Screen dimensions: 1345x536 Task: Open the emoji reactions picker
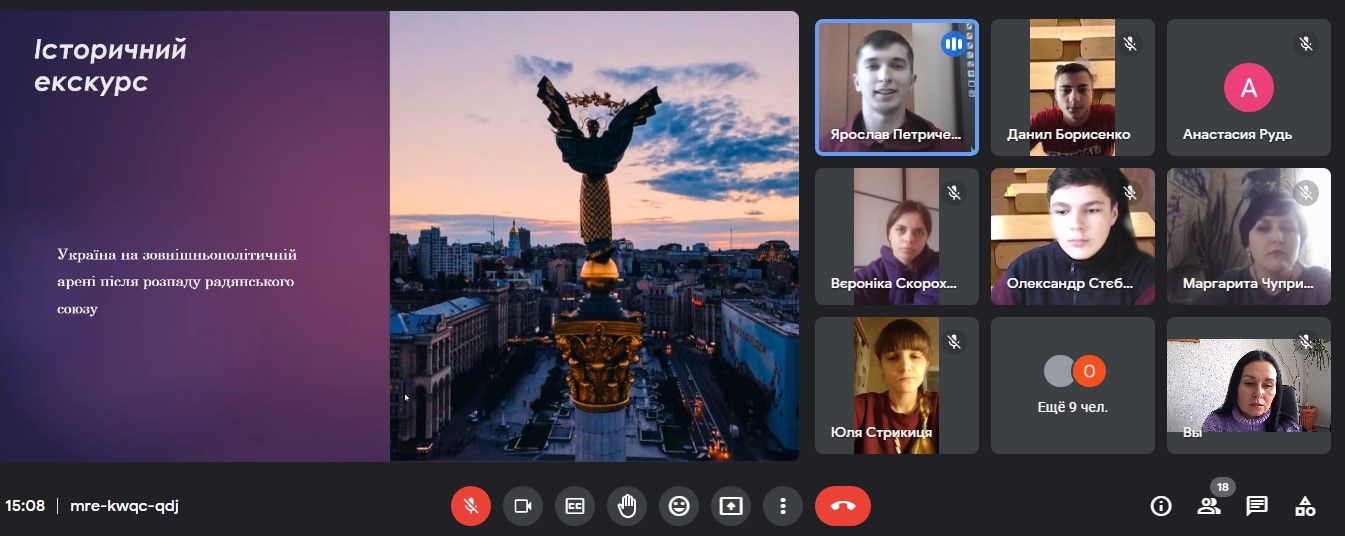tap(679, 506)
